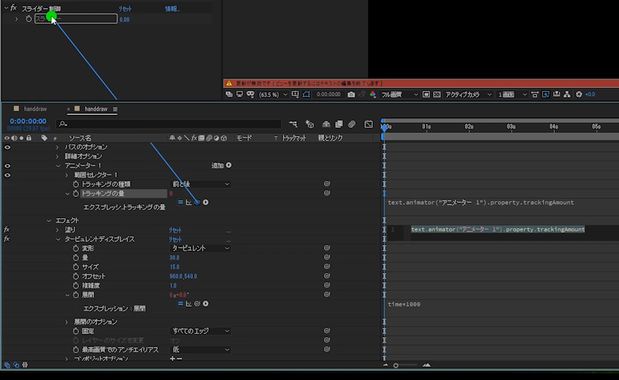This screenshot has height=380, width=619.
Task: Open the graph editor icon
Action: tap(368, 124)
